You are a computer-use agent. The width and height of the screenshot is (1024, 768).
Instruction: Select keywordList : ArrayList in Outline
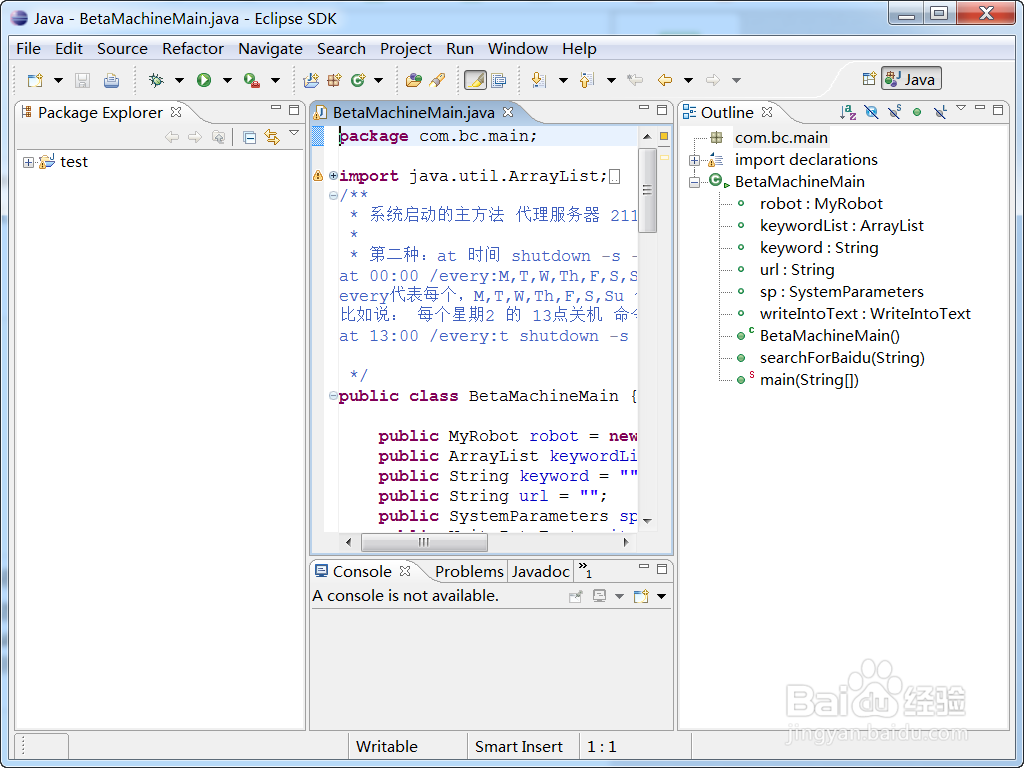(842, 226)
